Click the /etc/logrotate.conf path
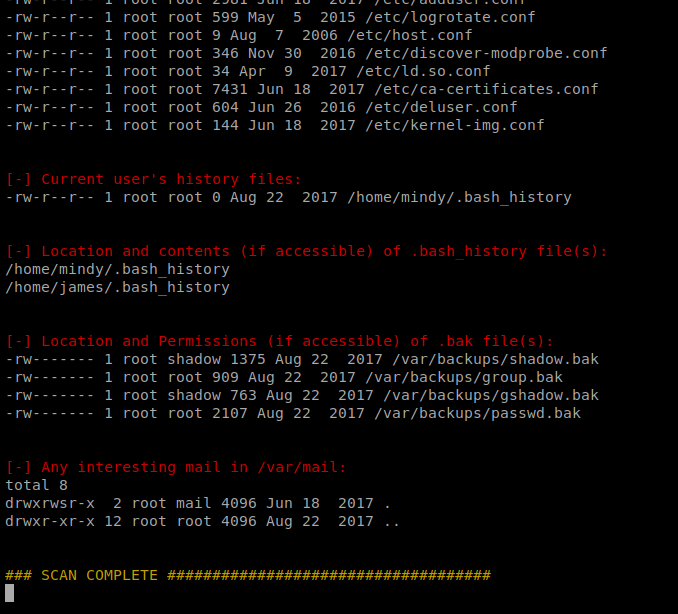Viewport: 678px width, 614px height. click(x=450, y=17)
